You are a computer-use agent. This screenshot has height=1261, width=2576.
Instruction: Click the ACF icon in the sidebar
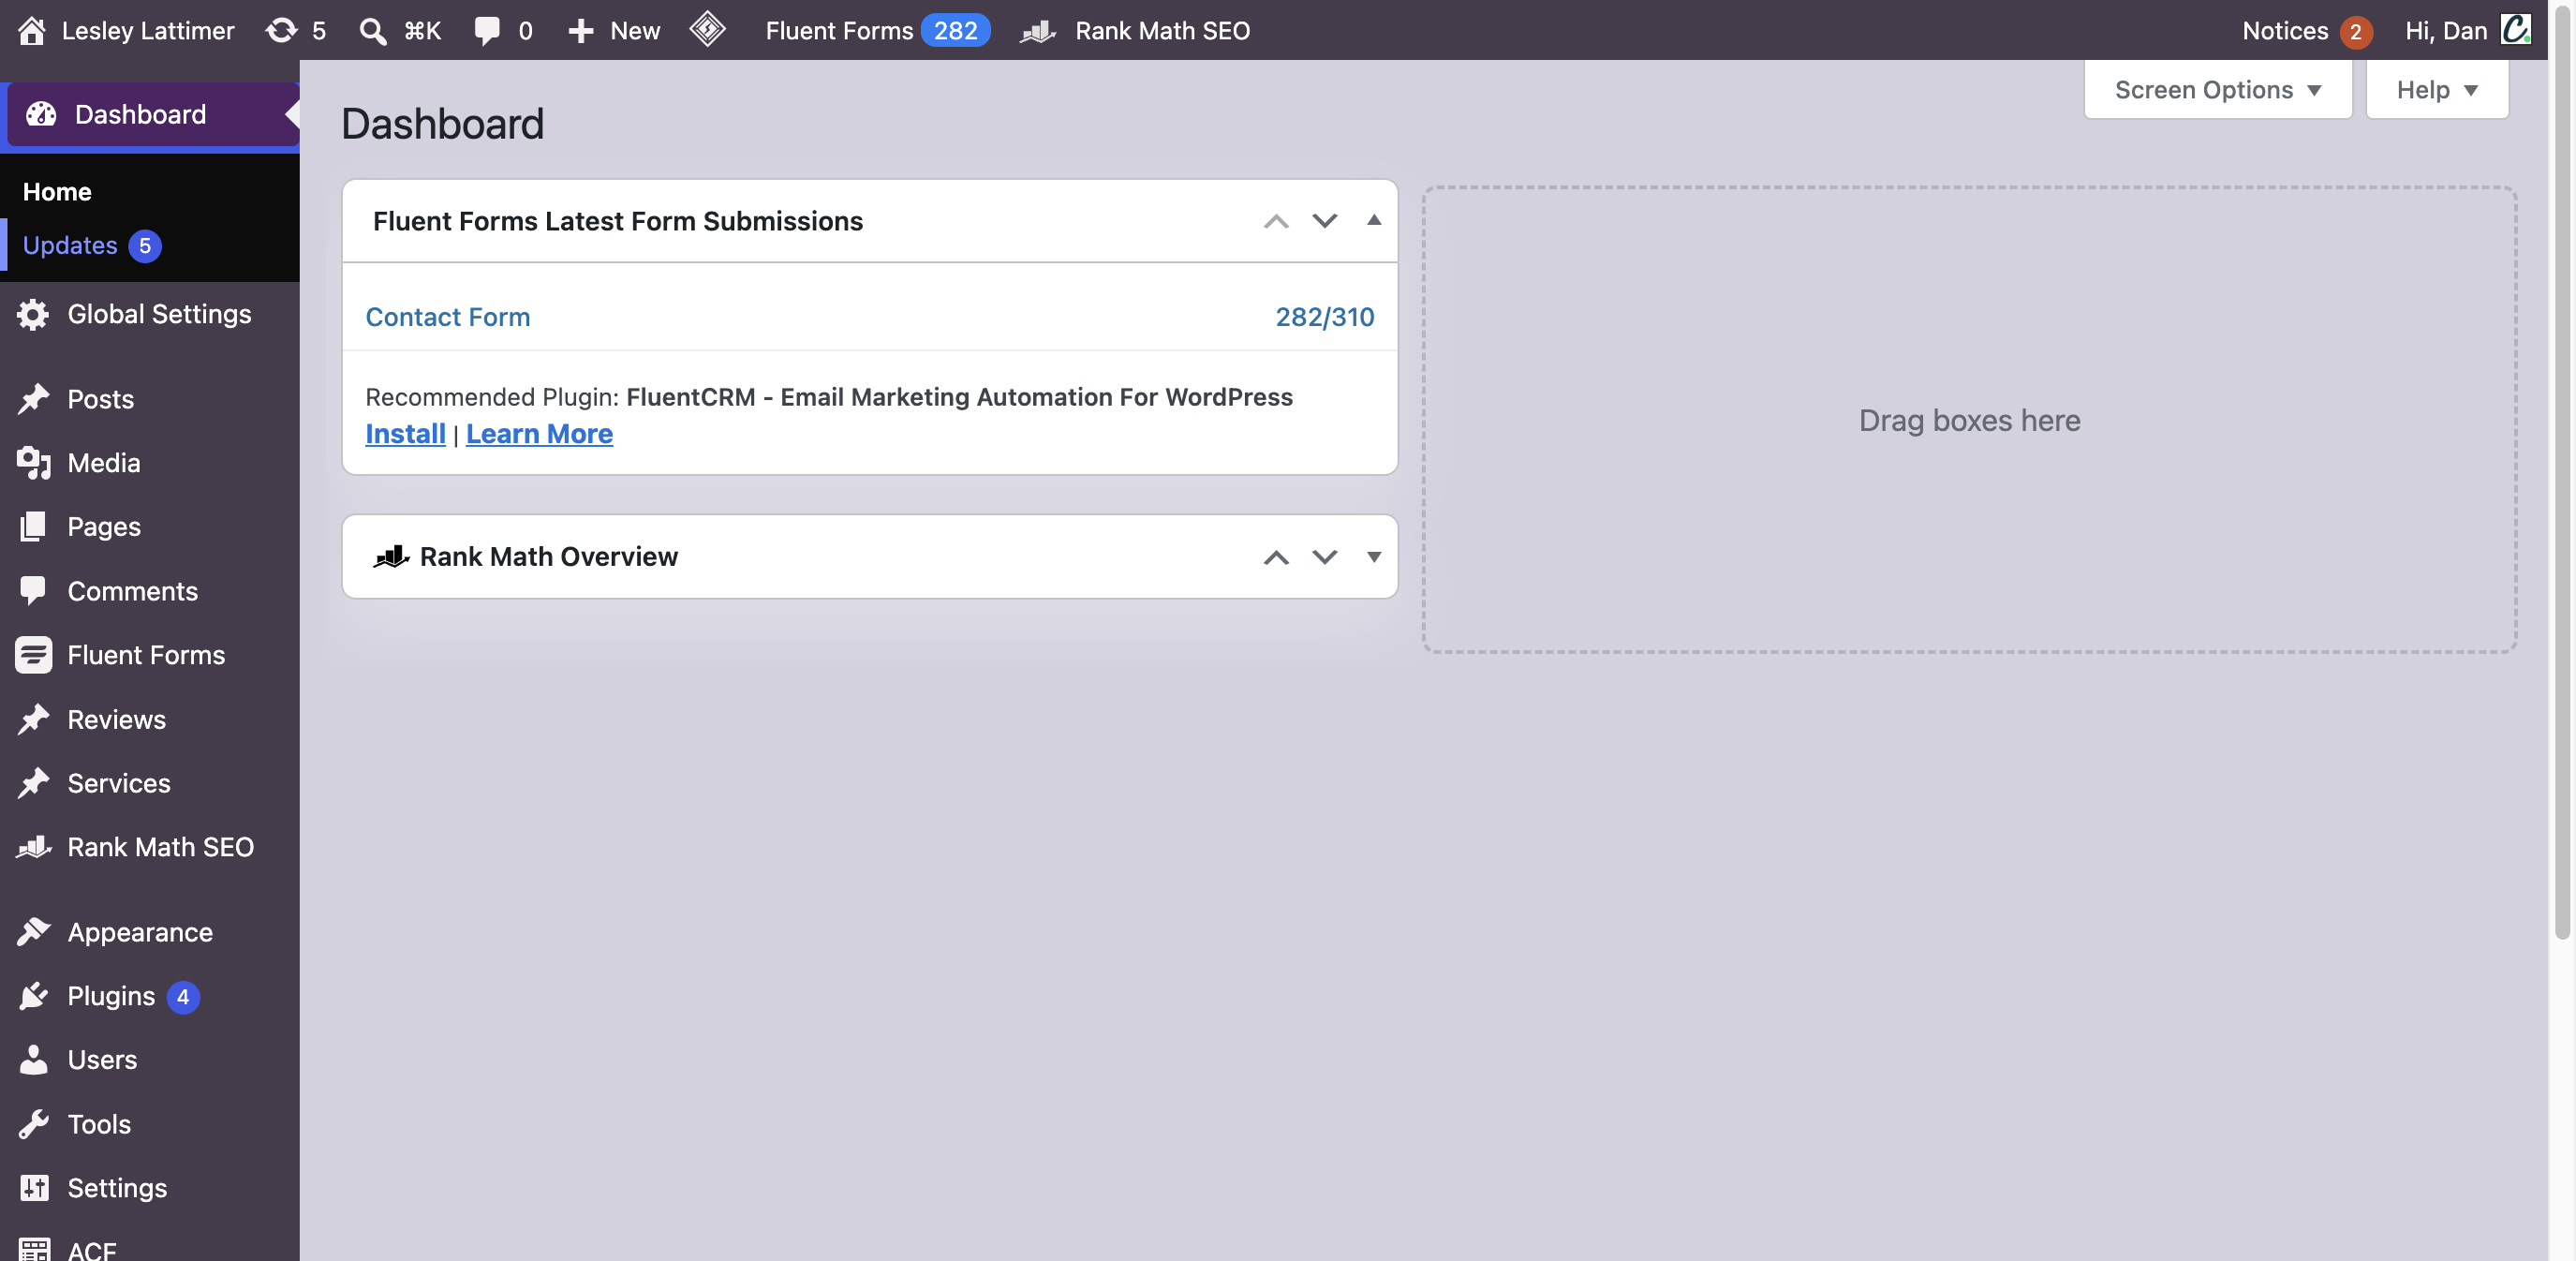(33, 1249)
